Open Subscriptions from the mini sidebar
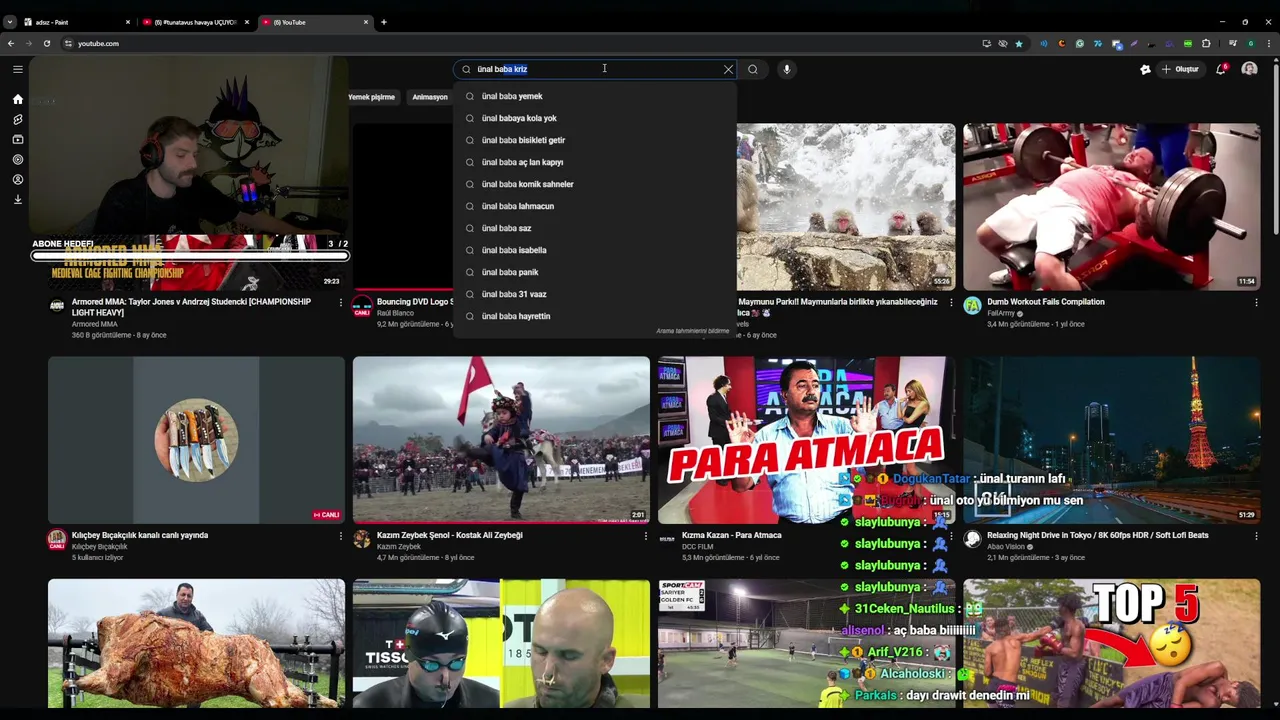 point(17,139)
